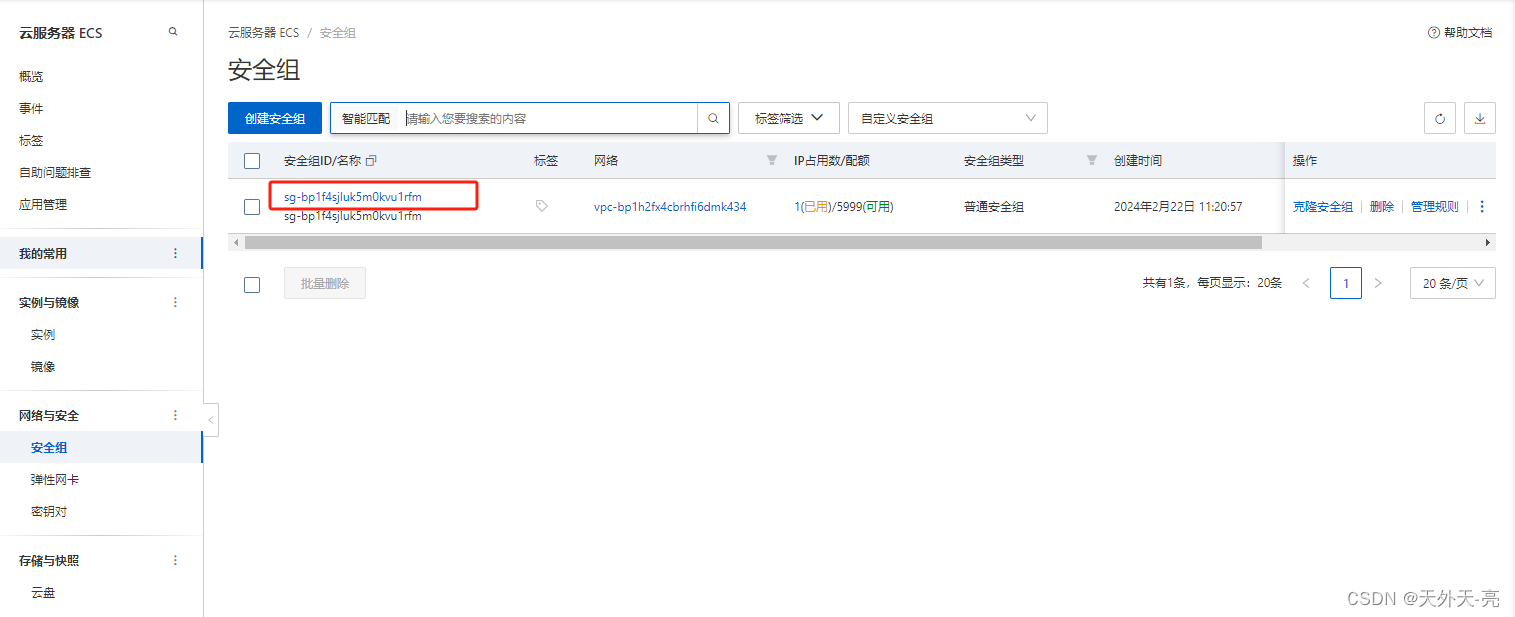Open the 自定义安全组 dropdown
The height and width of the screenshot is (617, 1515).
point(948,118)
